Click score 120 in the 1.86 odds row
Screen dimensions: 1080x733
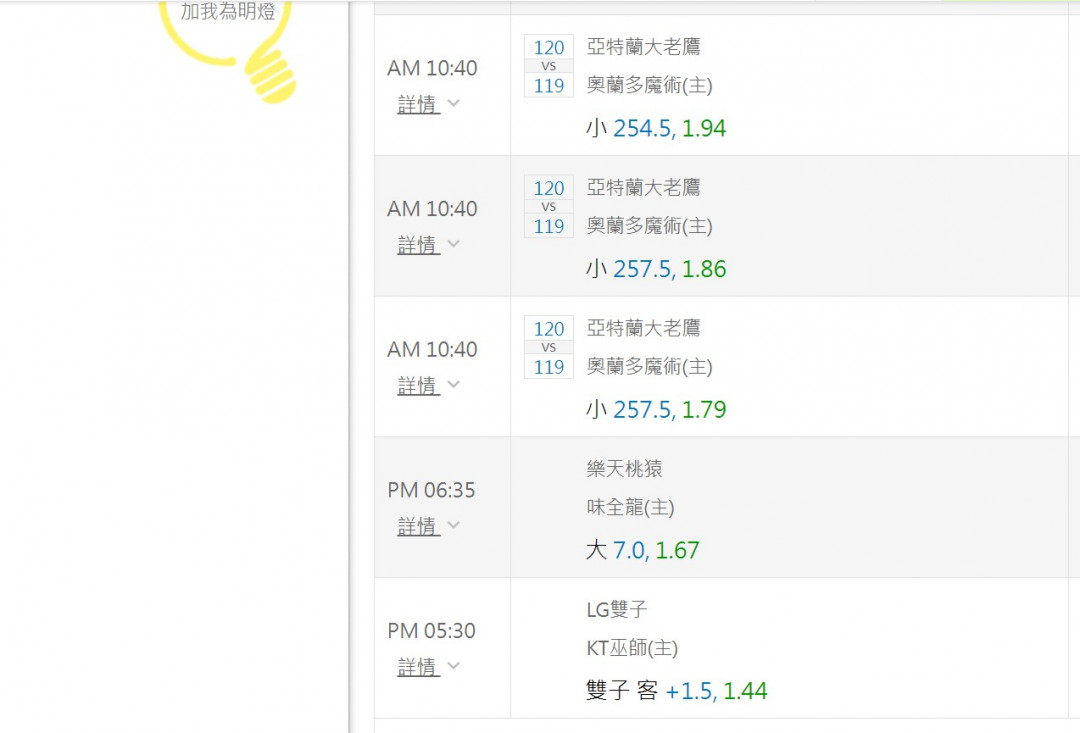point(549,188)
